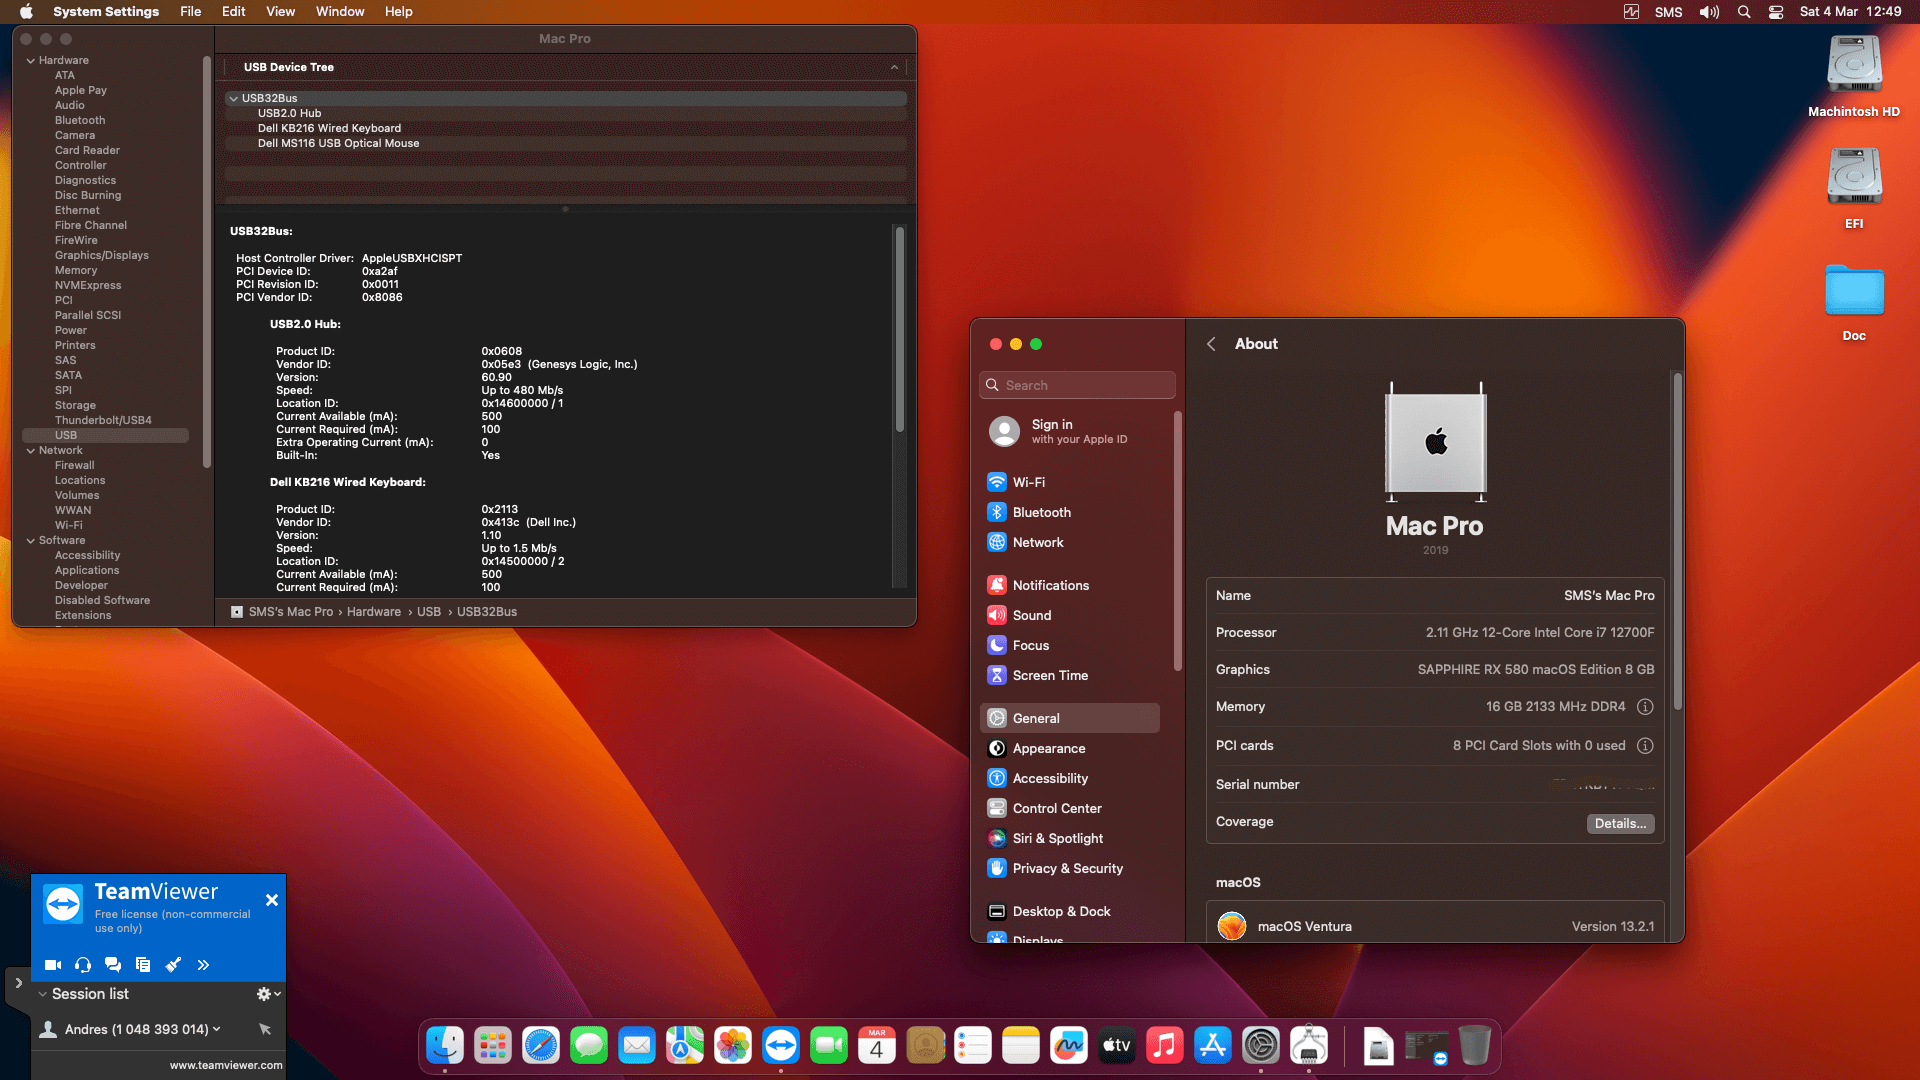Open TeamViewer session settings gear dropdown

[267, 994]
